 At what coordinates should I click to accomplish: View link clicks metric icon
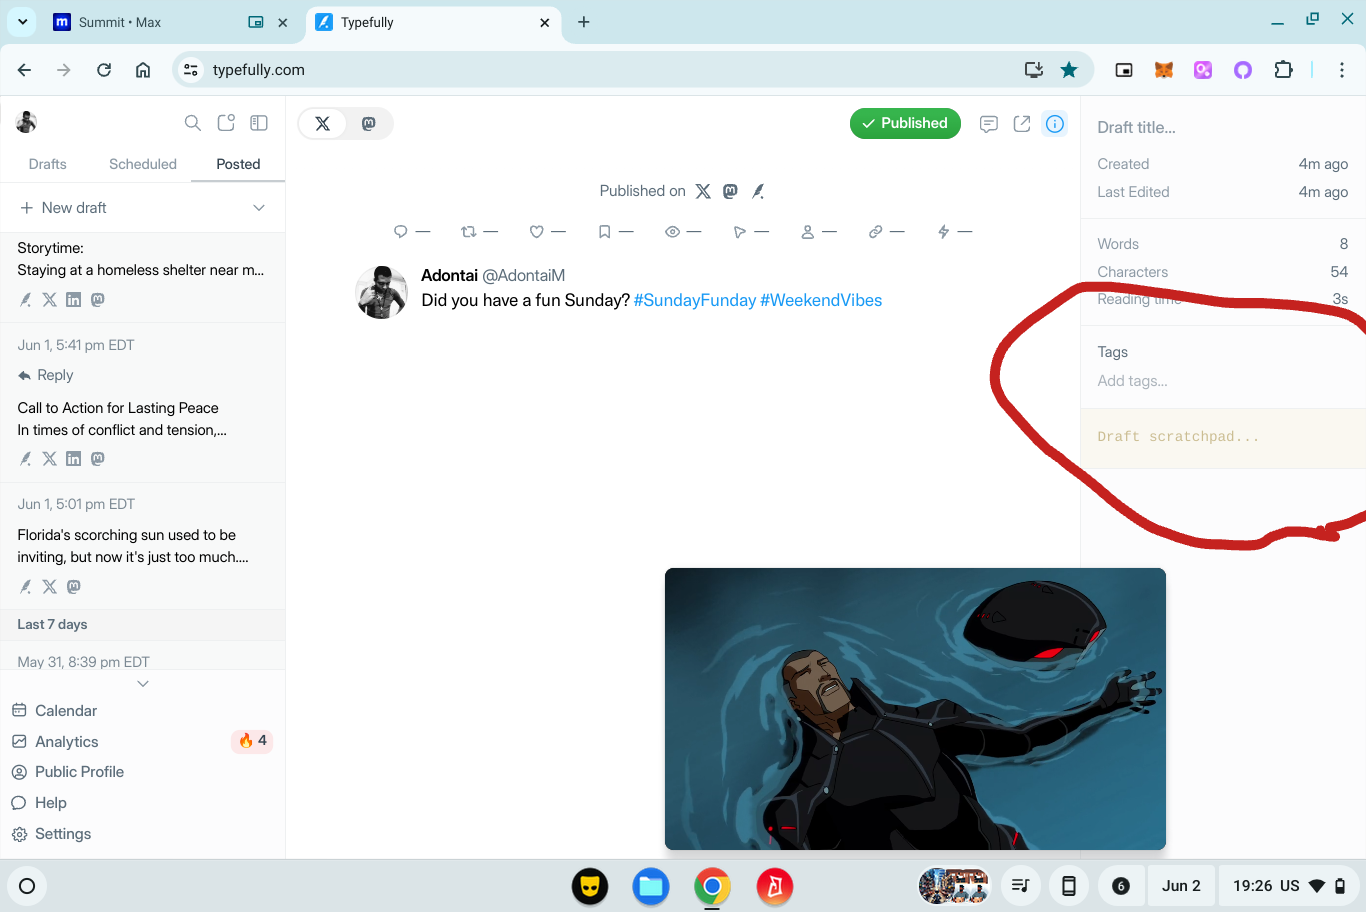click(875, 232)
